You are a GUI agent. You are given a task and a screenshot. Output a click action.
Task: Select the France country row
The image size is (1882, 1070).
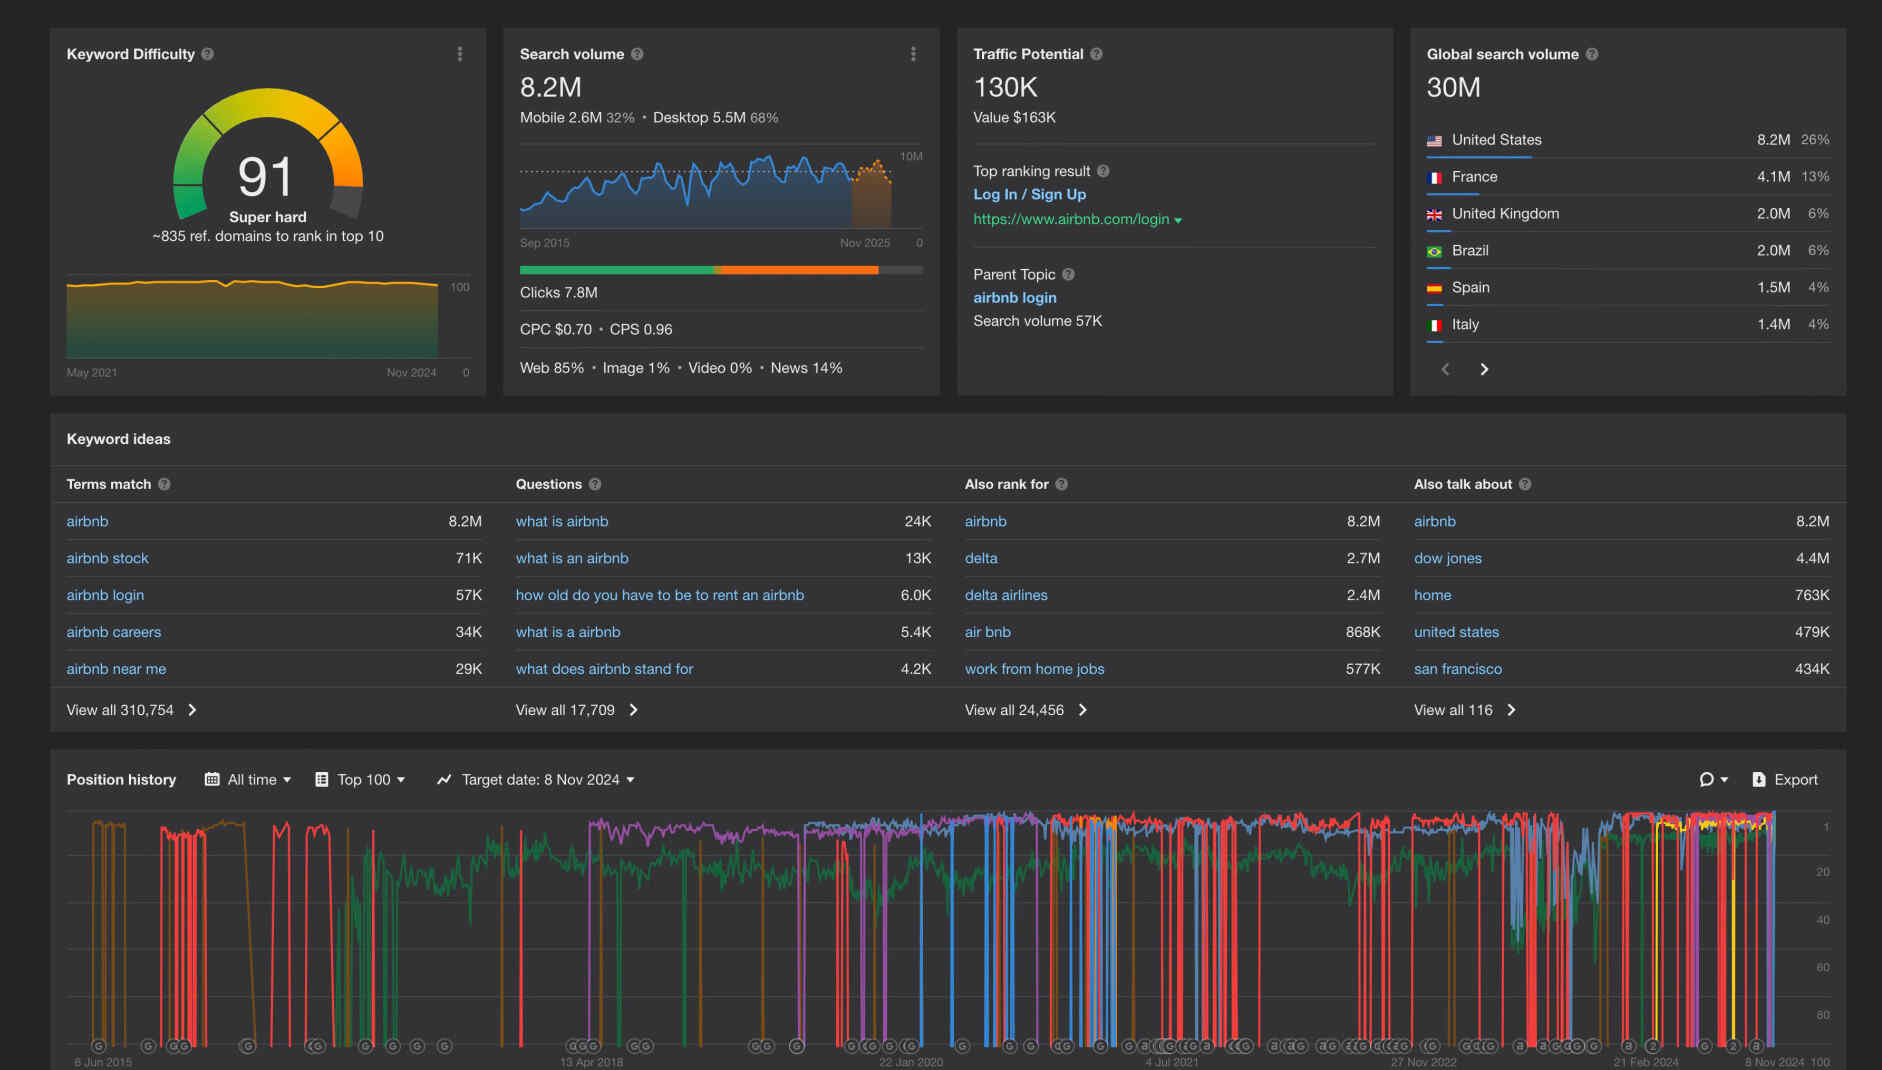pos(1628,177)
